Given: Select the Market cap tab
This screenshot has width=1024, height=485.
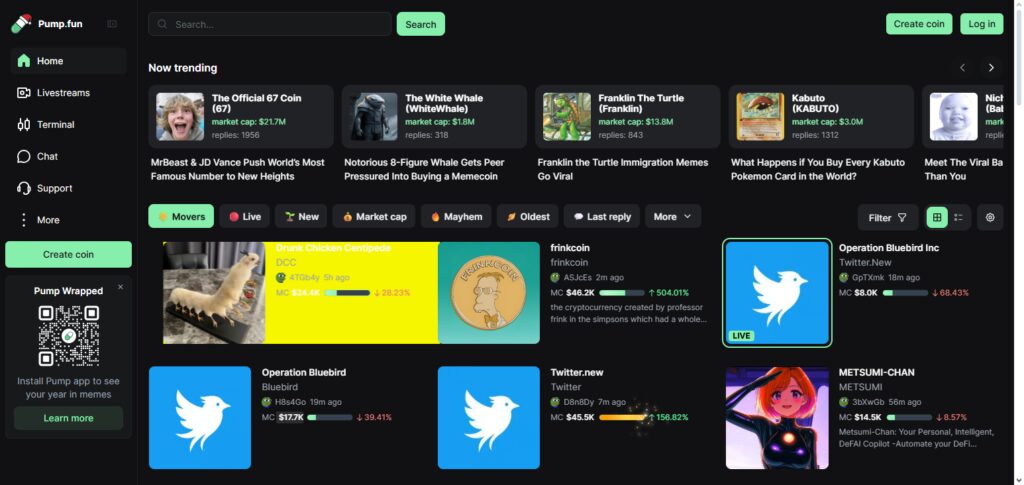Looking at the screenshot, I should tap(375, 217).
